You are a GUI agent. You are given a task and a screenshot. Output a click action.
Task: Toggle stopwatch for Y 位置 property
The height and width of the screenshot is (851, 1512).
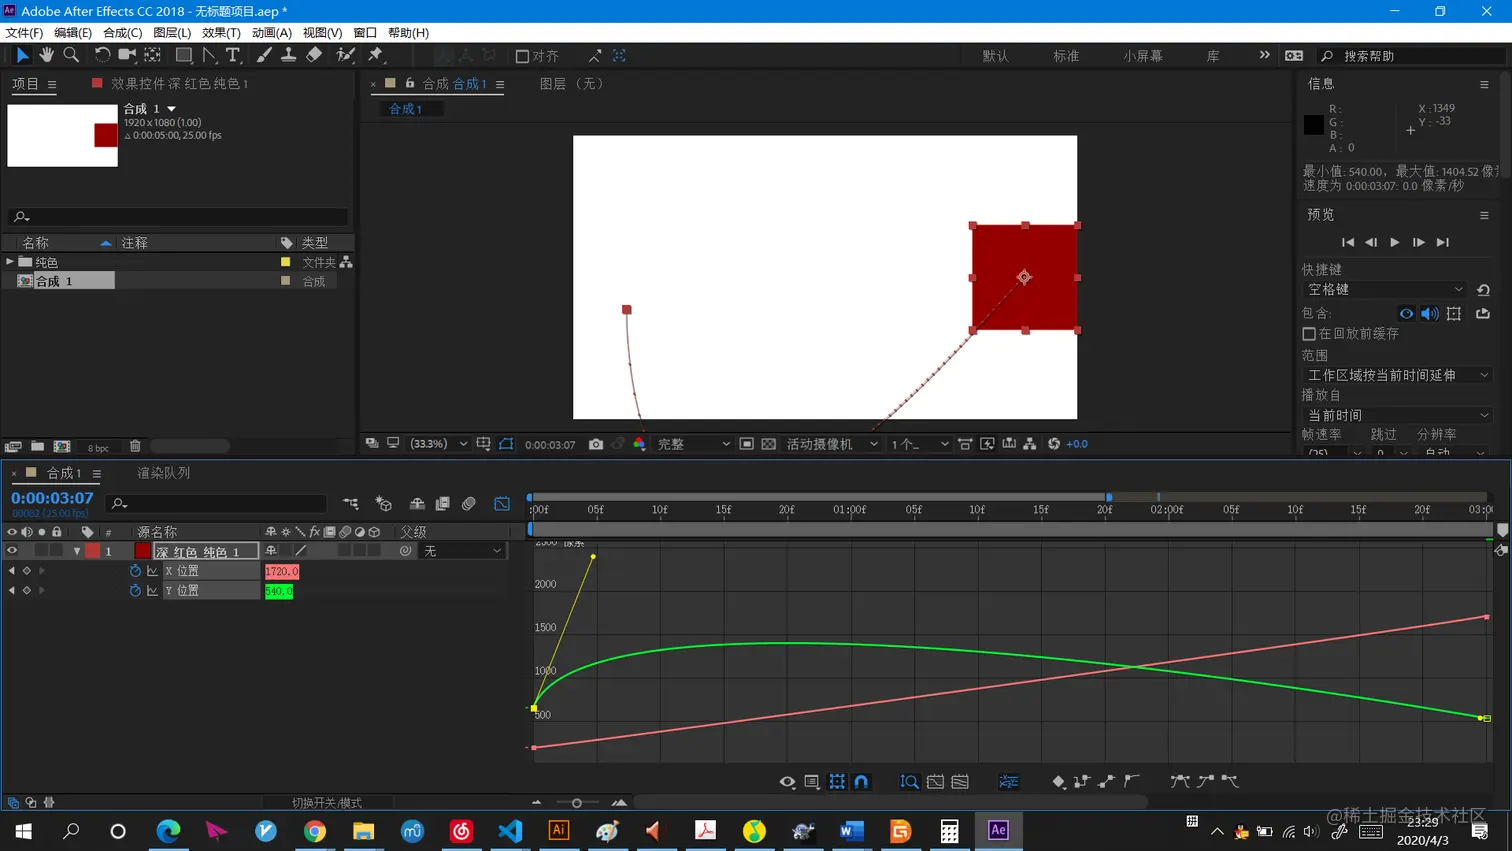click(x=135, y=591)
